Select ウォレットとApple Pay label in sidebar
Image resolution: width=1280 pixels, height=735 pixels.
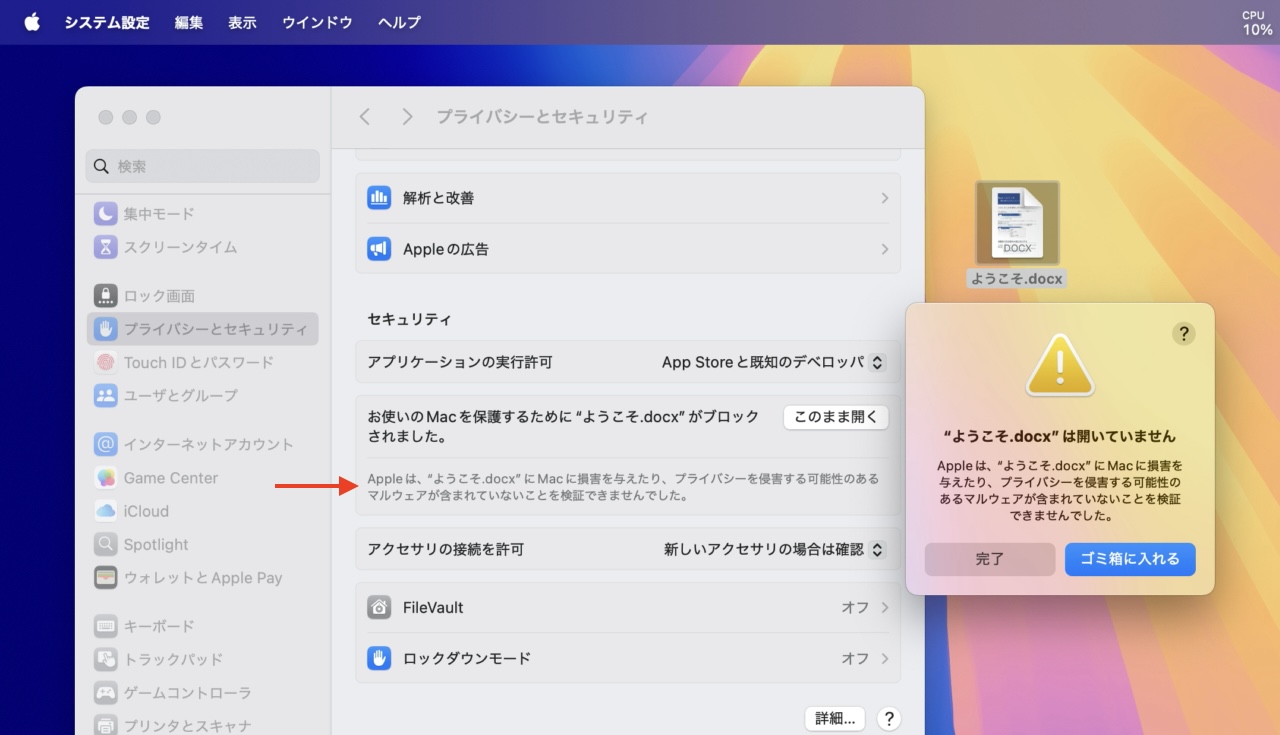[x=203, y=577]
